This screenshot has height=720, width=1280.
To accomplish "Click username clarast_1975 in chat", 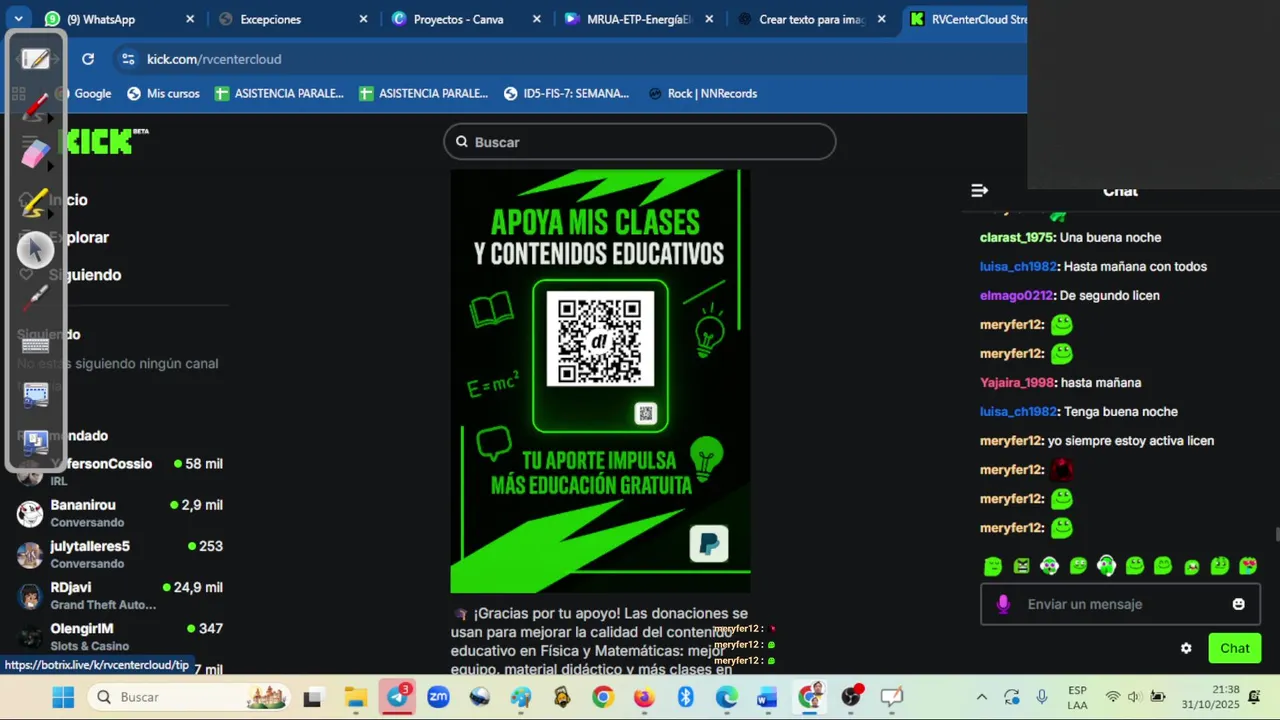I will point(1017,238).
